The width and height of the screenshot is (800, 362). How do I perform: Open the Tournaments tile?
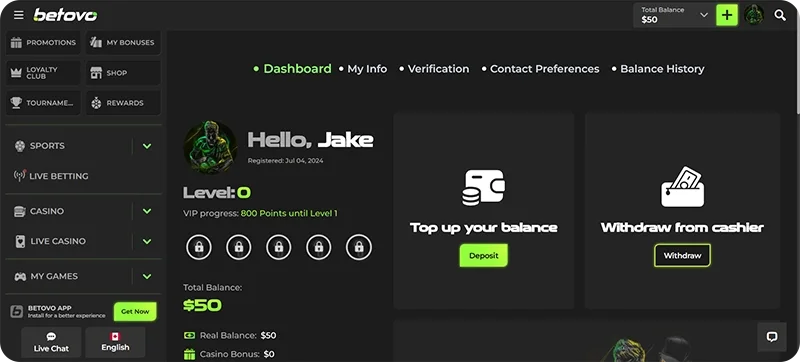pyautogui.click(x=43, y=102)
